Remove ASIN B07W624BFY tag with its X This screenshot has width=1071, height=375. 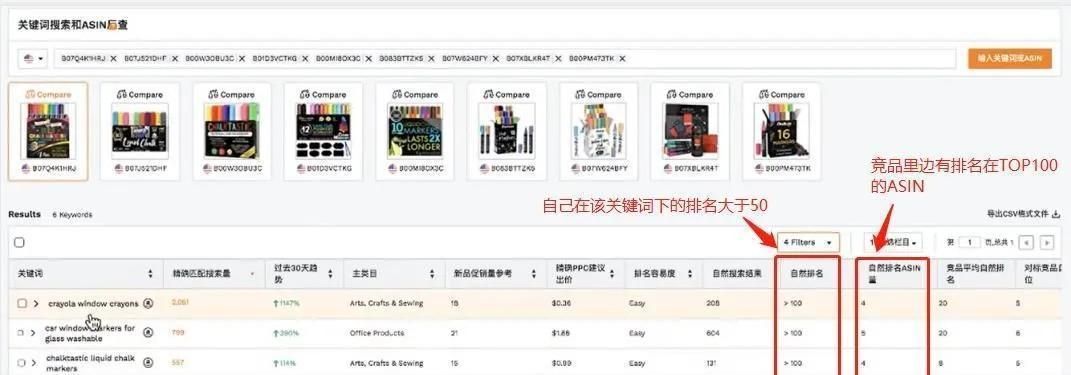coord(495,59)
